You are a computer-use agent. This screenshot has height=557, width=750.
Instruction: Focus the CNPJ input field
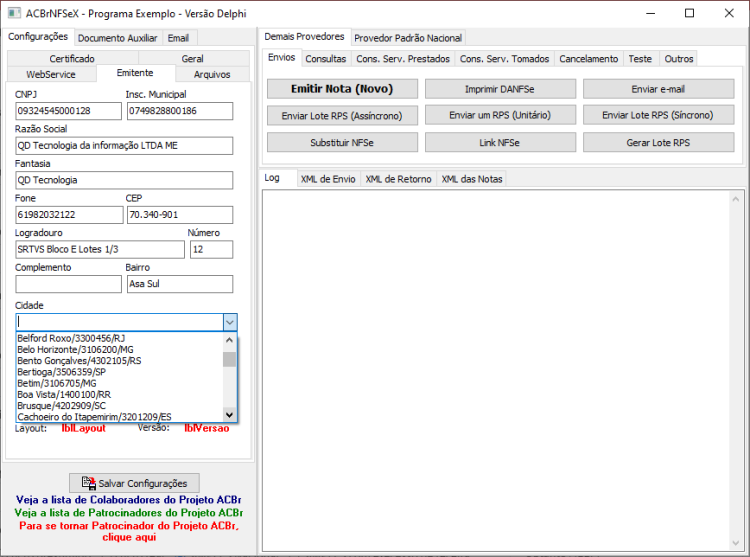(68, 111)
